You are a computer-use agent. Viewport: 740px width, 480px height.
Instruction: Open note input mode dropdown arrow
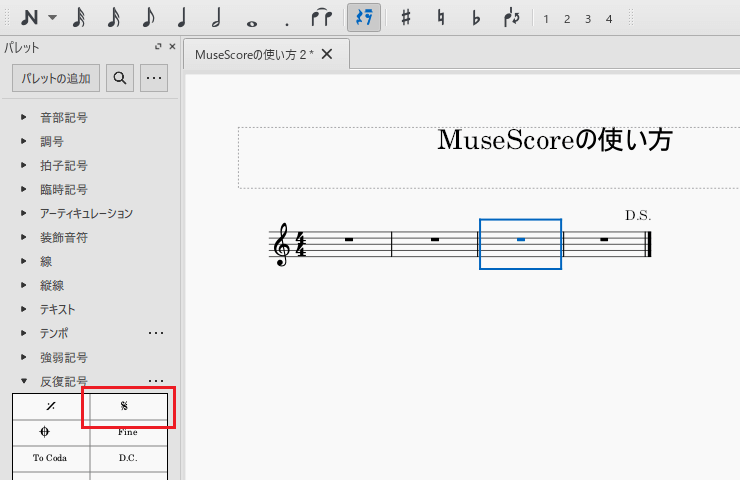point(52,18)
